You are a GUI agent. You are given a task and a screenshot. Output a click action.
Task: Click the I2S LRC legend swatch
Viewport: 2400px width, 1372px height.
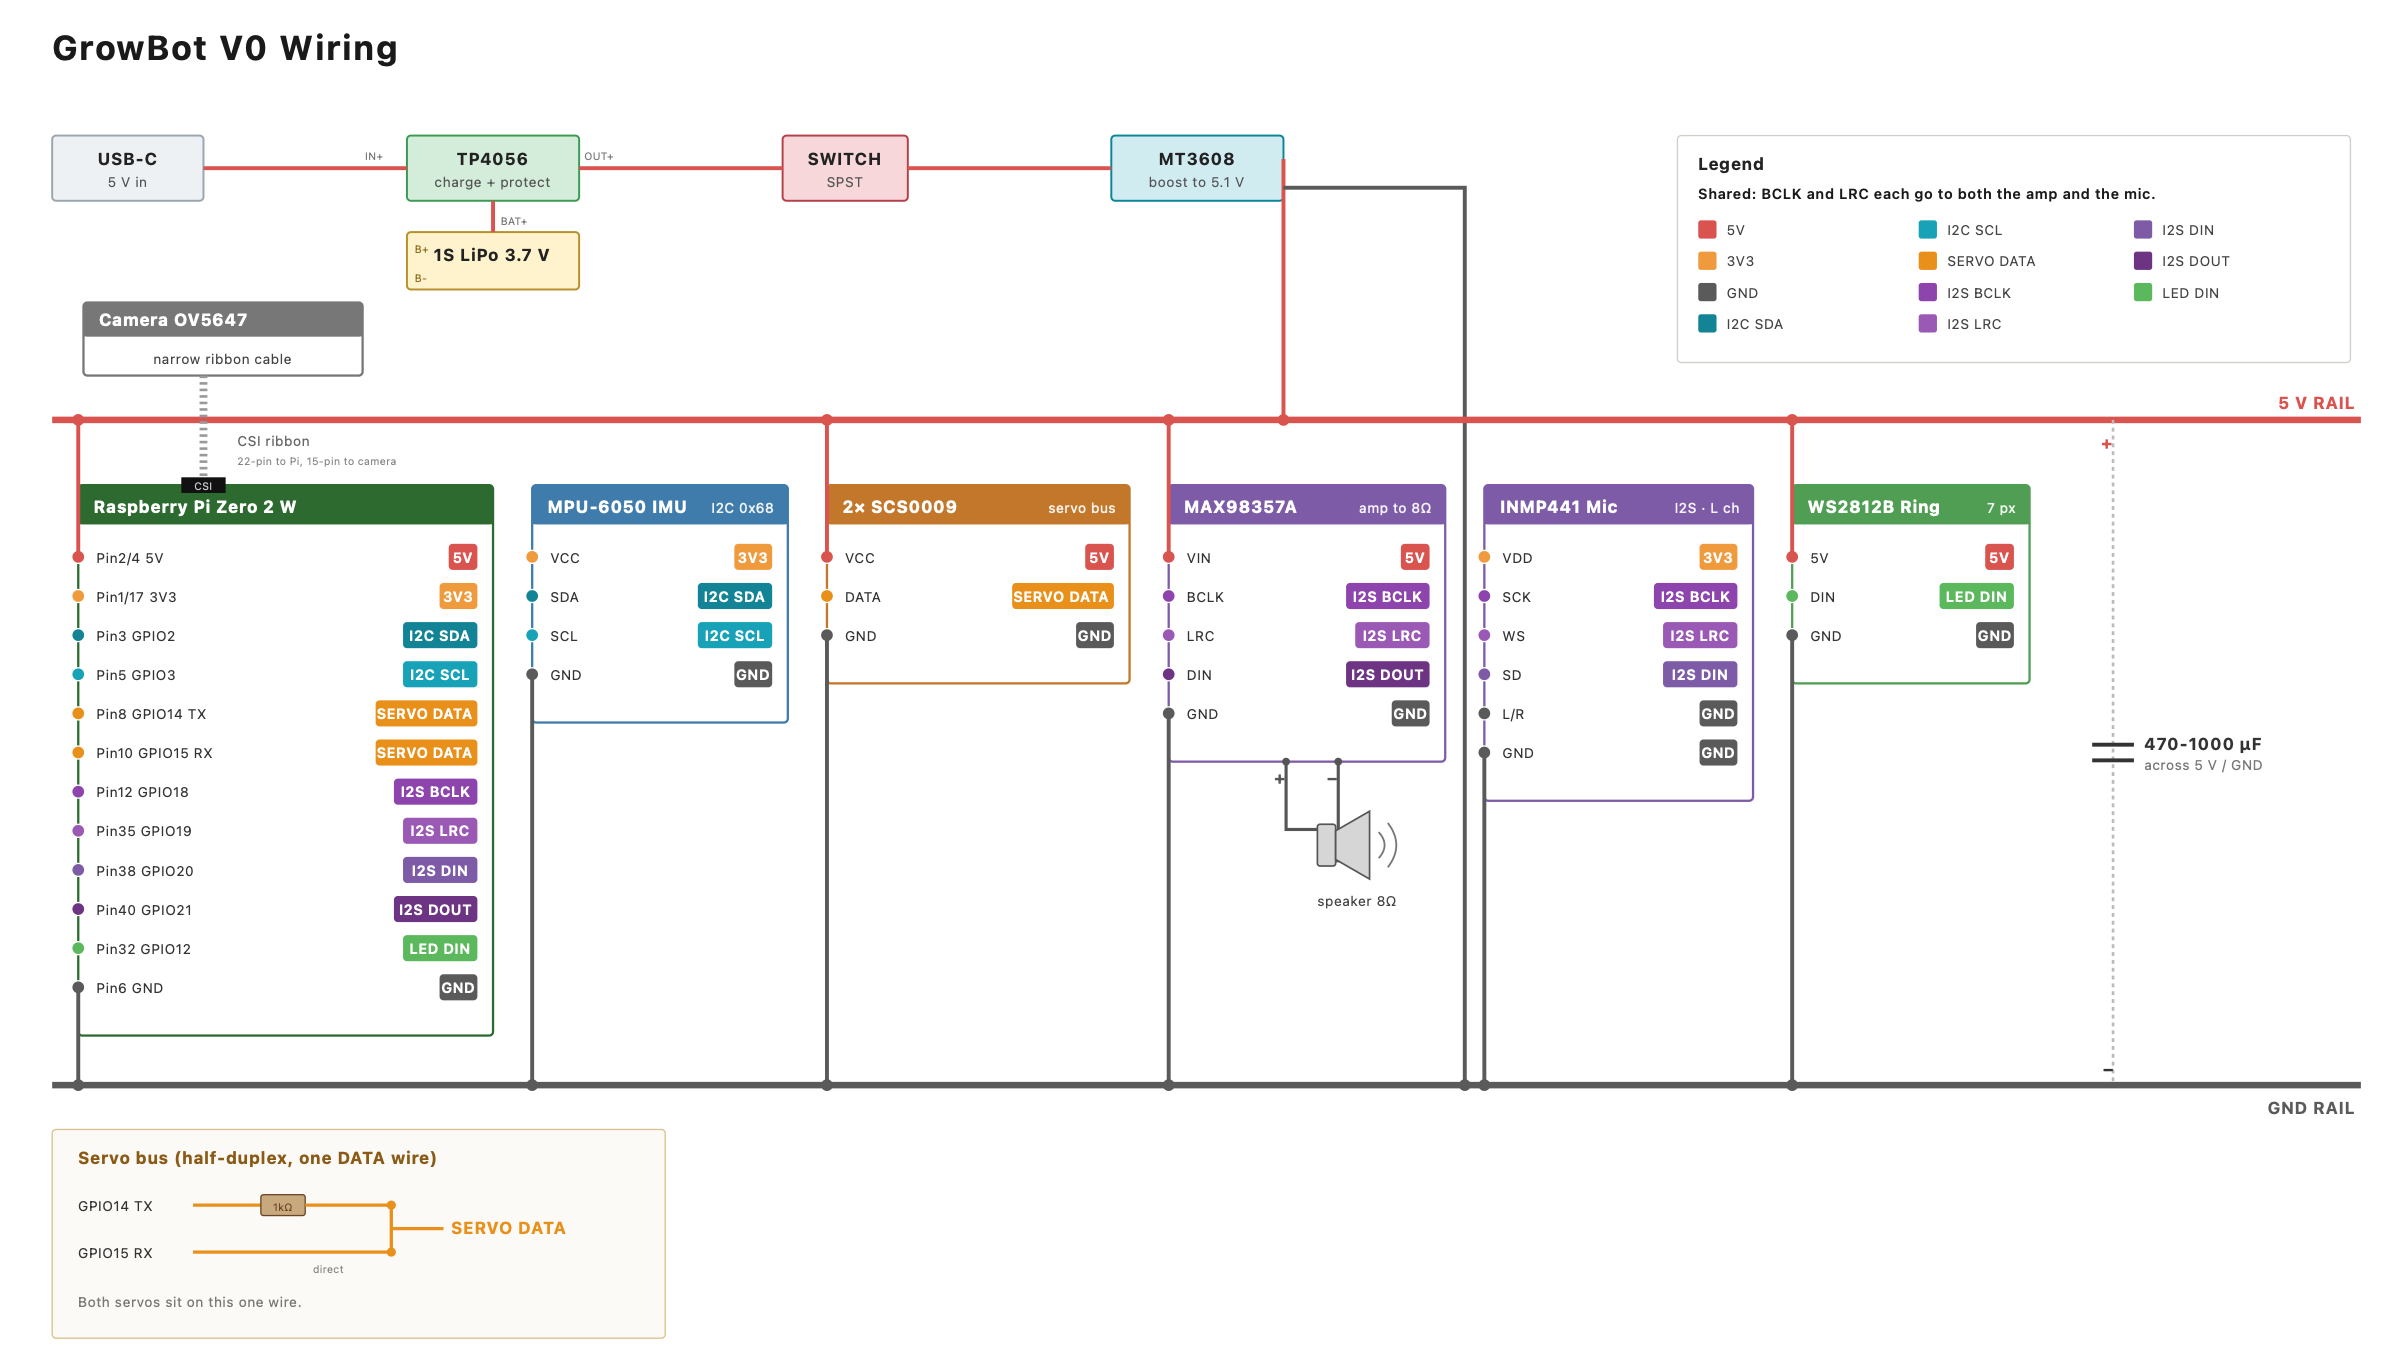click(x=1928, y=324)
